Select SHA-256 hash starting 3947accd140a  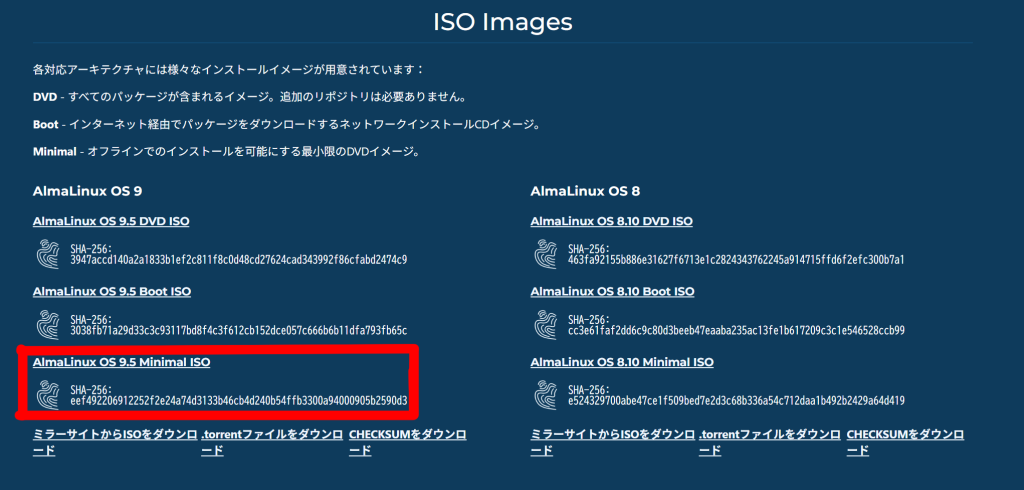pos(238,260)
